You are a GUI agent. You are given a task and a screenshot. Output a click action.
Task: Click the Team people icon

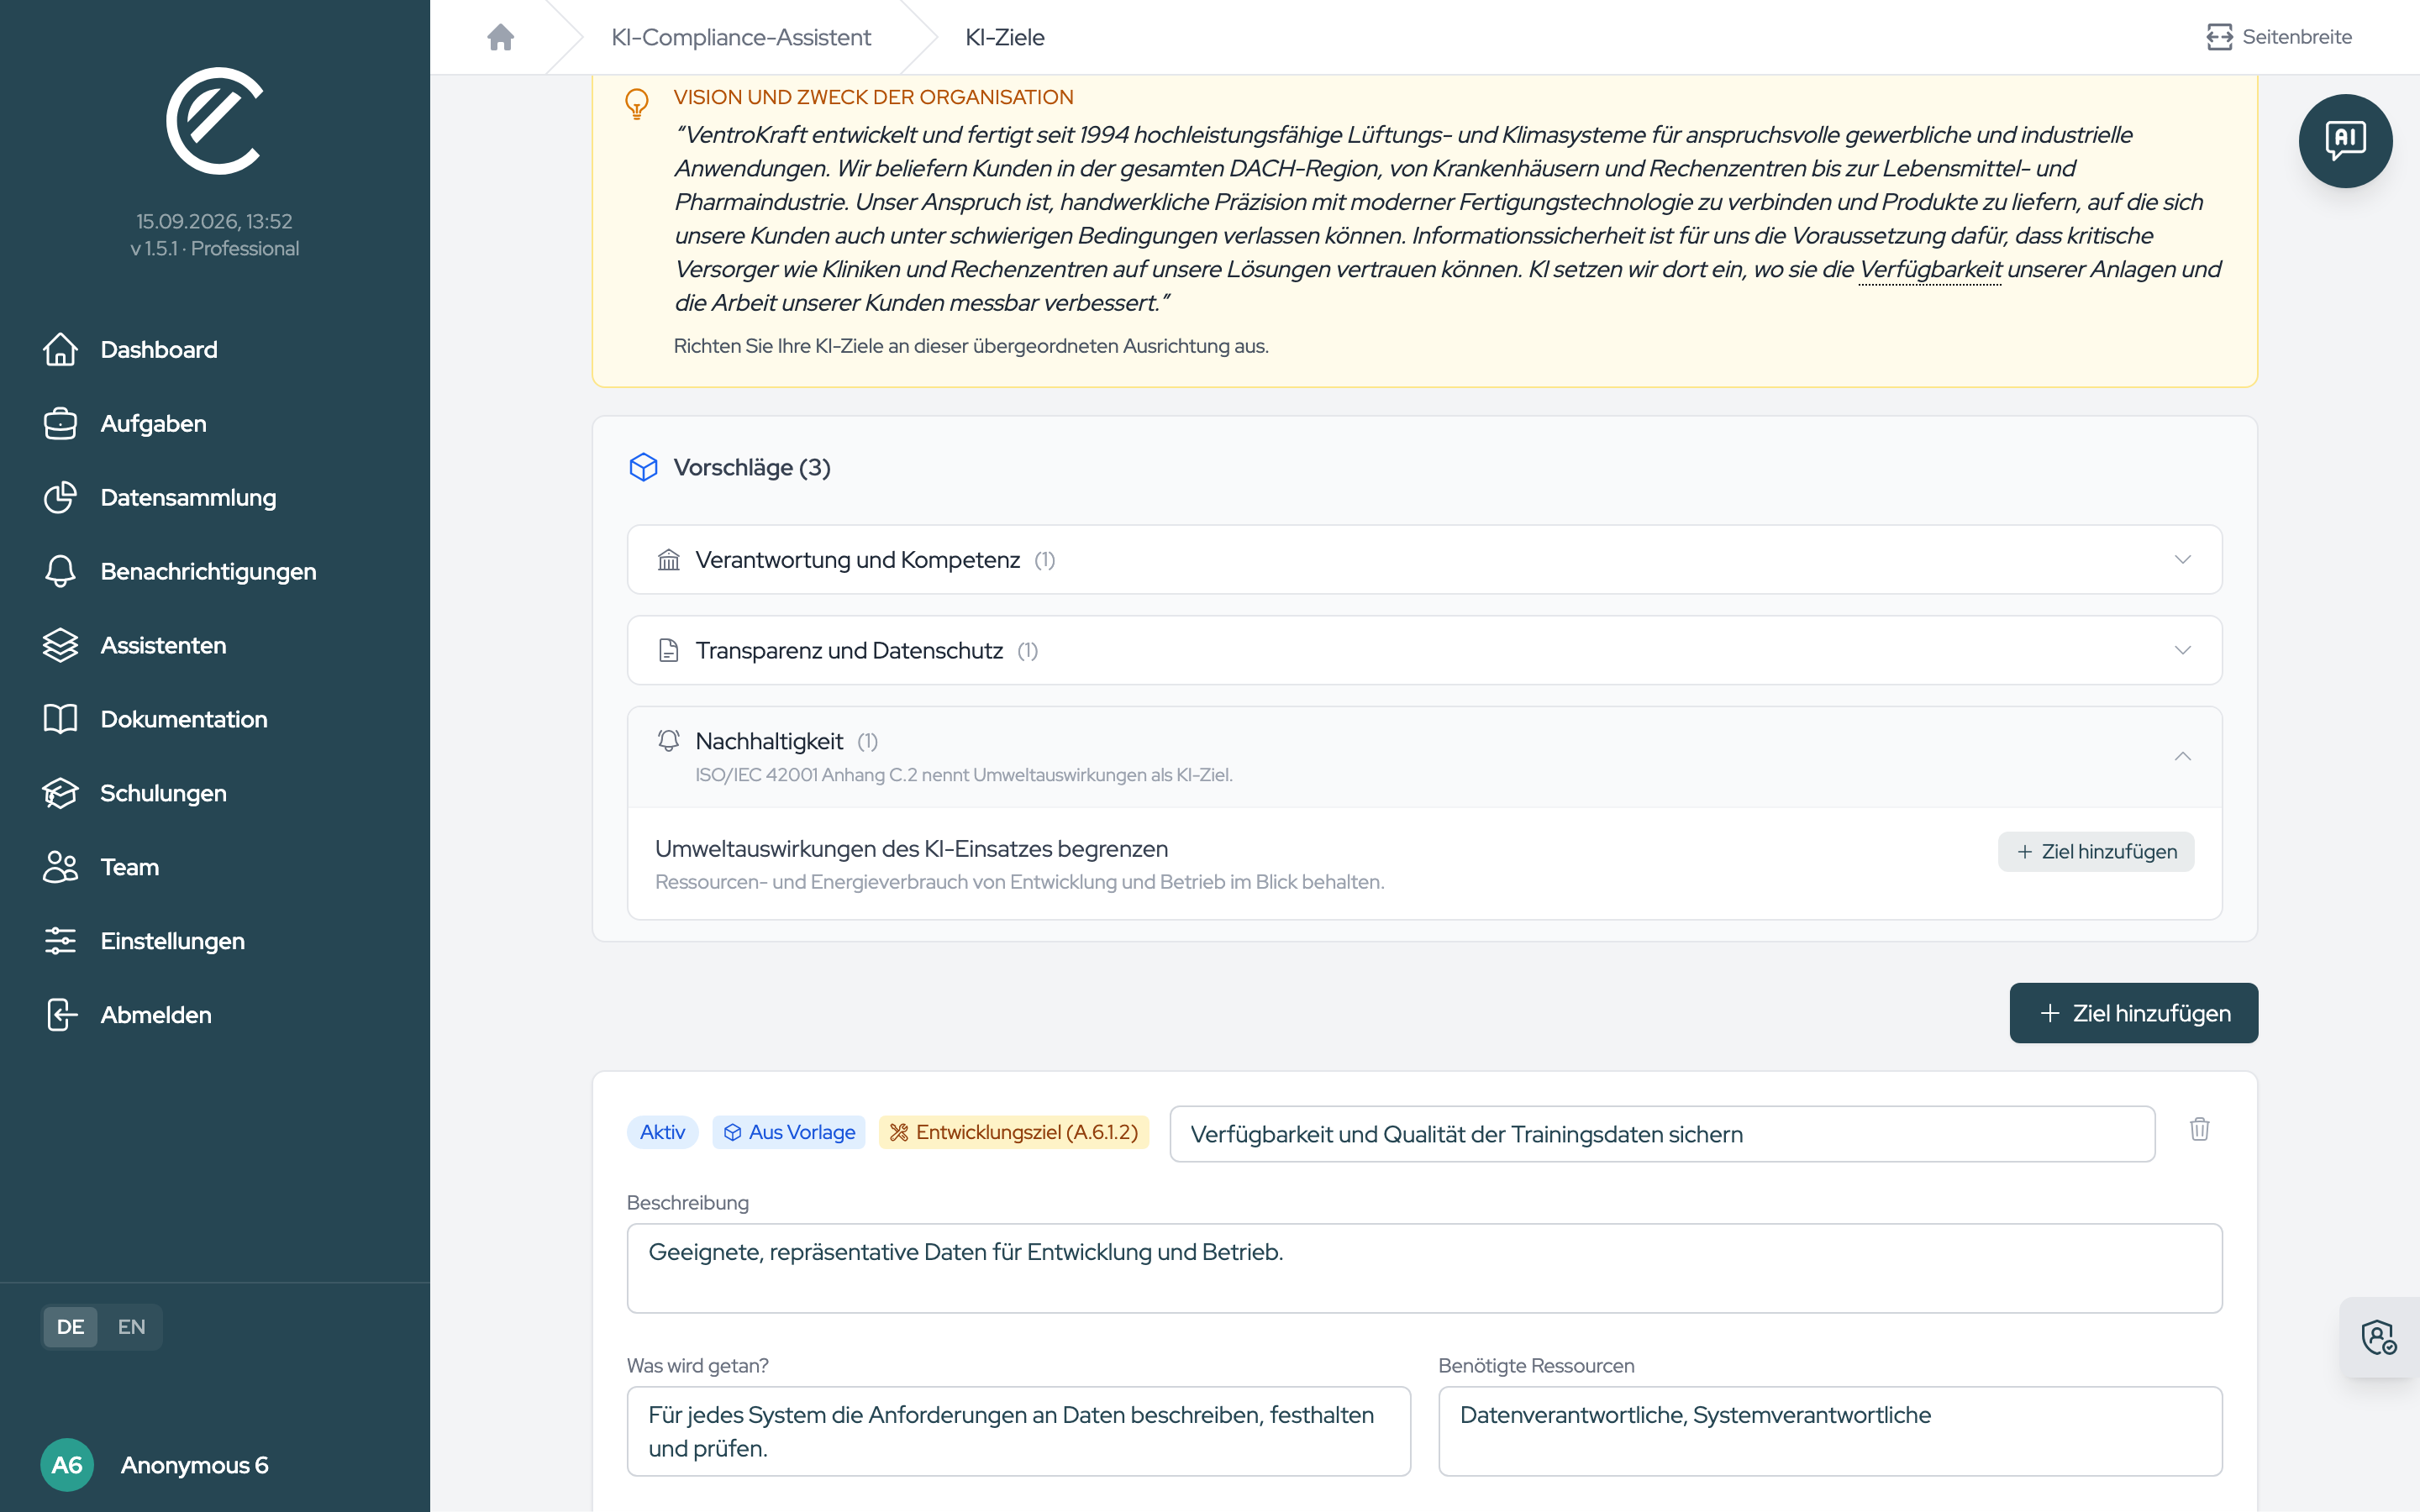pos(60,867)
